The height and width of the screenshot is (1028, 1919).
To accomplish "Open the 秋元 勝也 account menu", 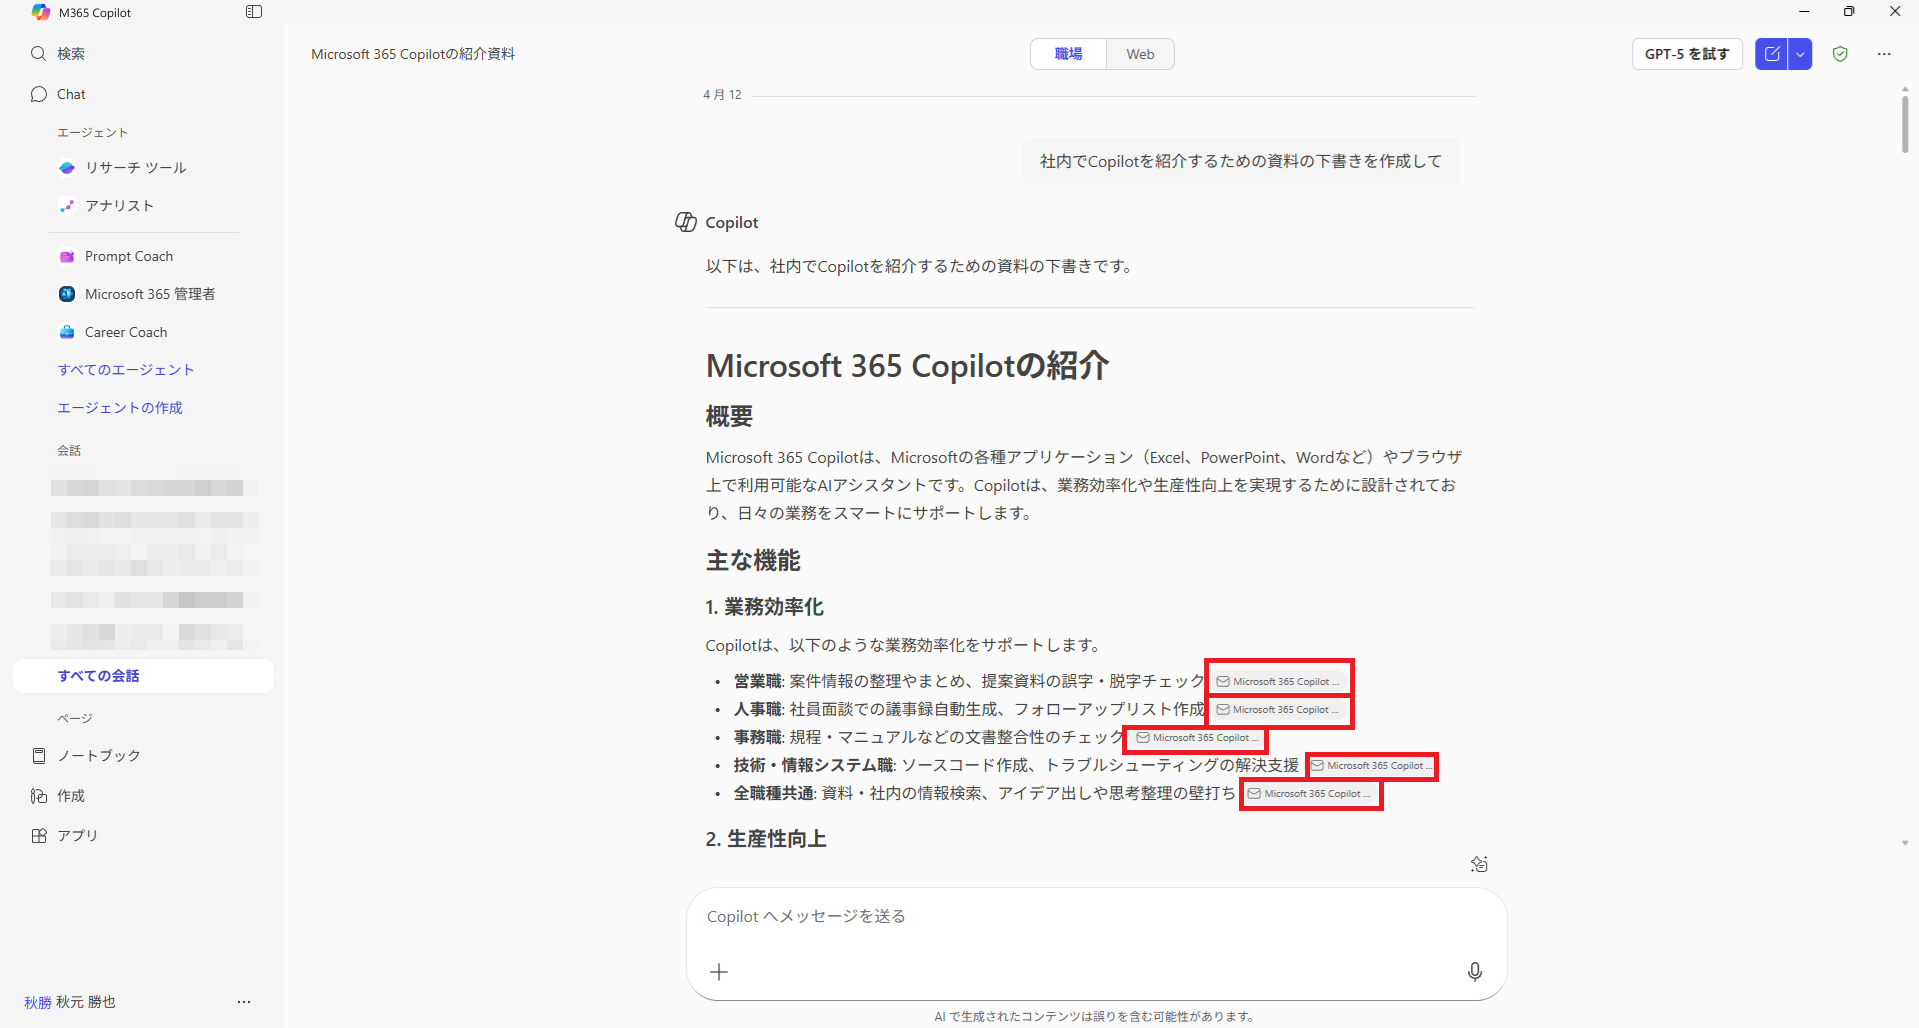I will tap(70, 1002).
